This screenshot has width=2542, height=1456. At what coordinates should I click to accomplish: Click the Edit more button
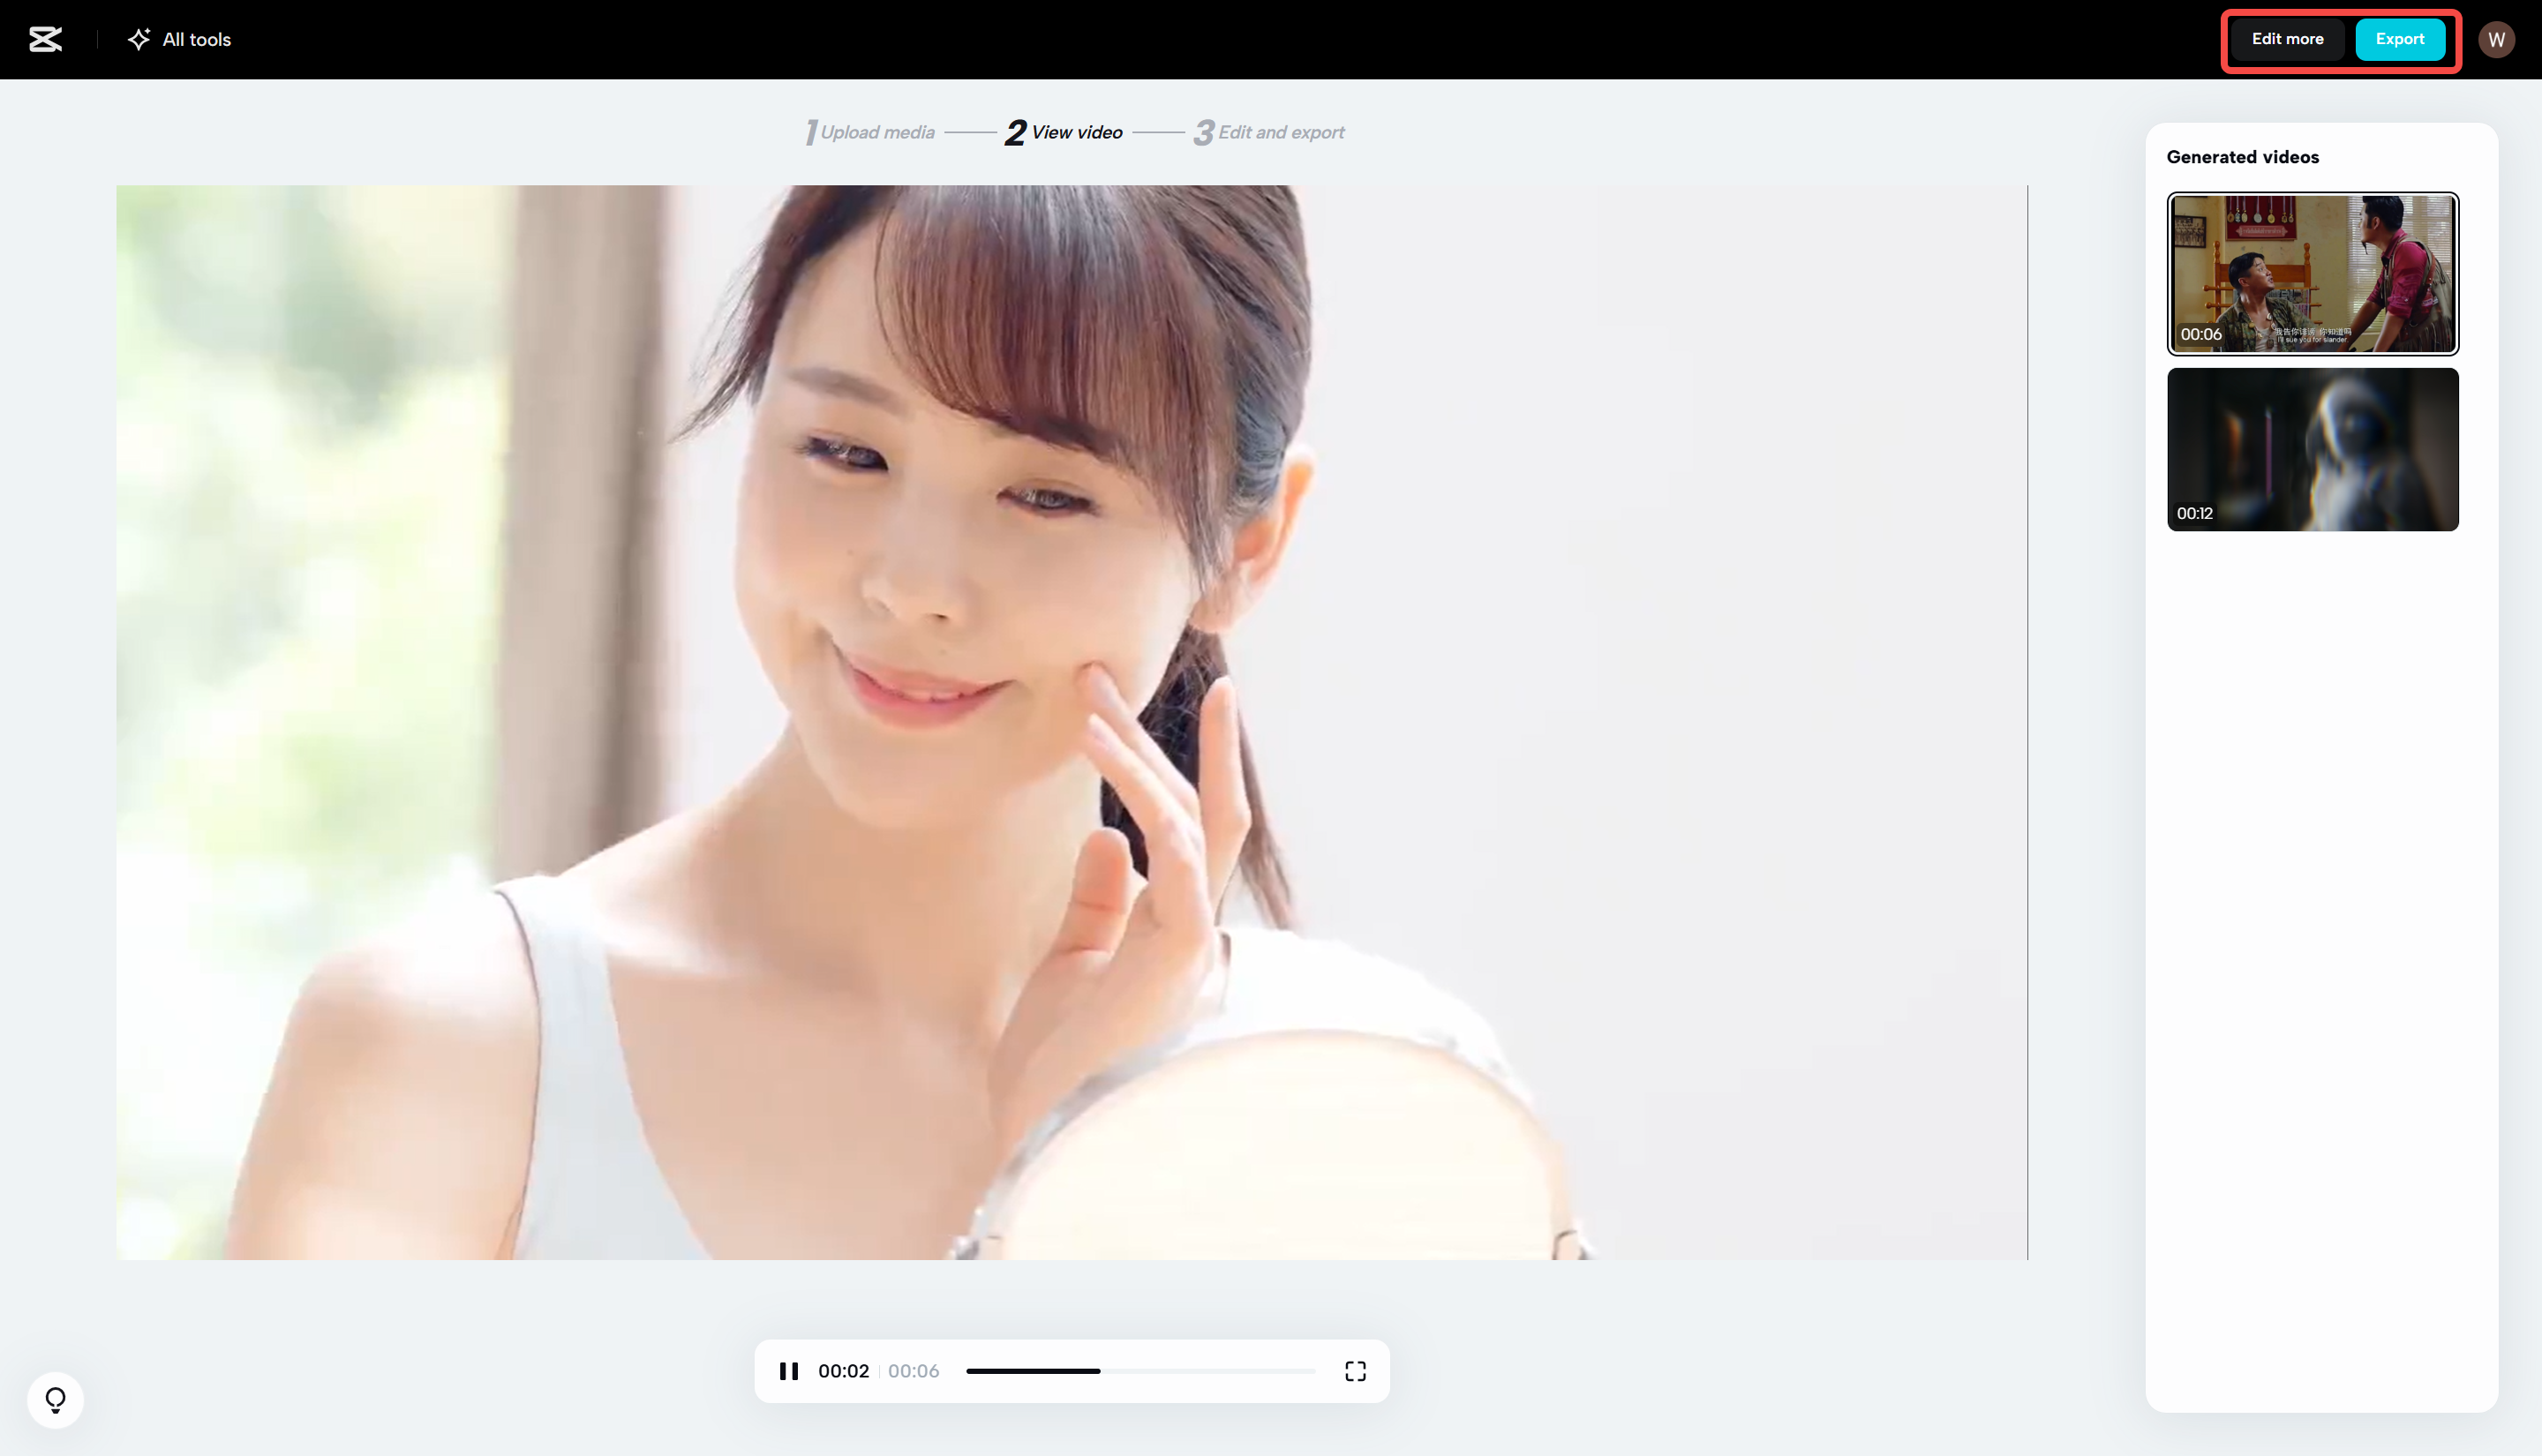click(x=2287, y=39)
